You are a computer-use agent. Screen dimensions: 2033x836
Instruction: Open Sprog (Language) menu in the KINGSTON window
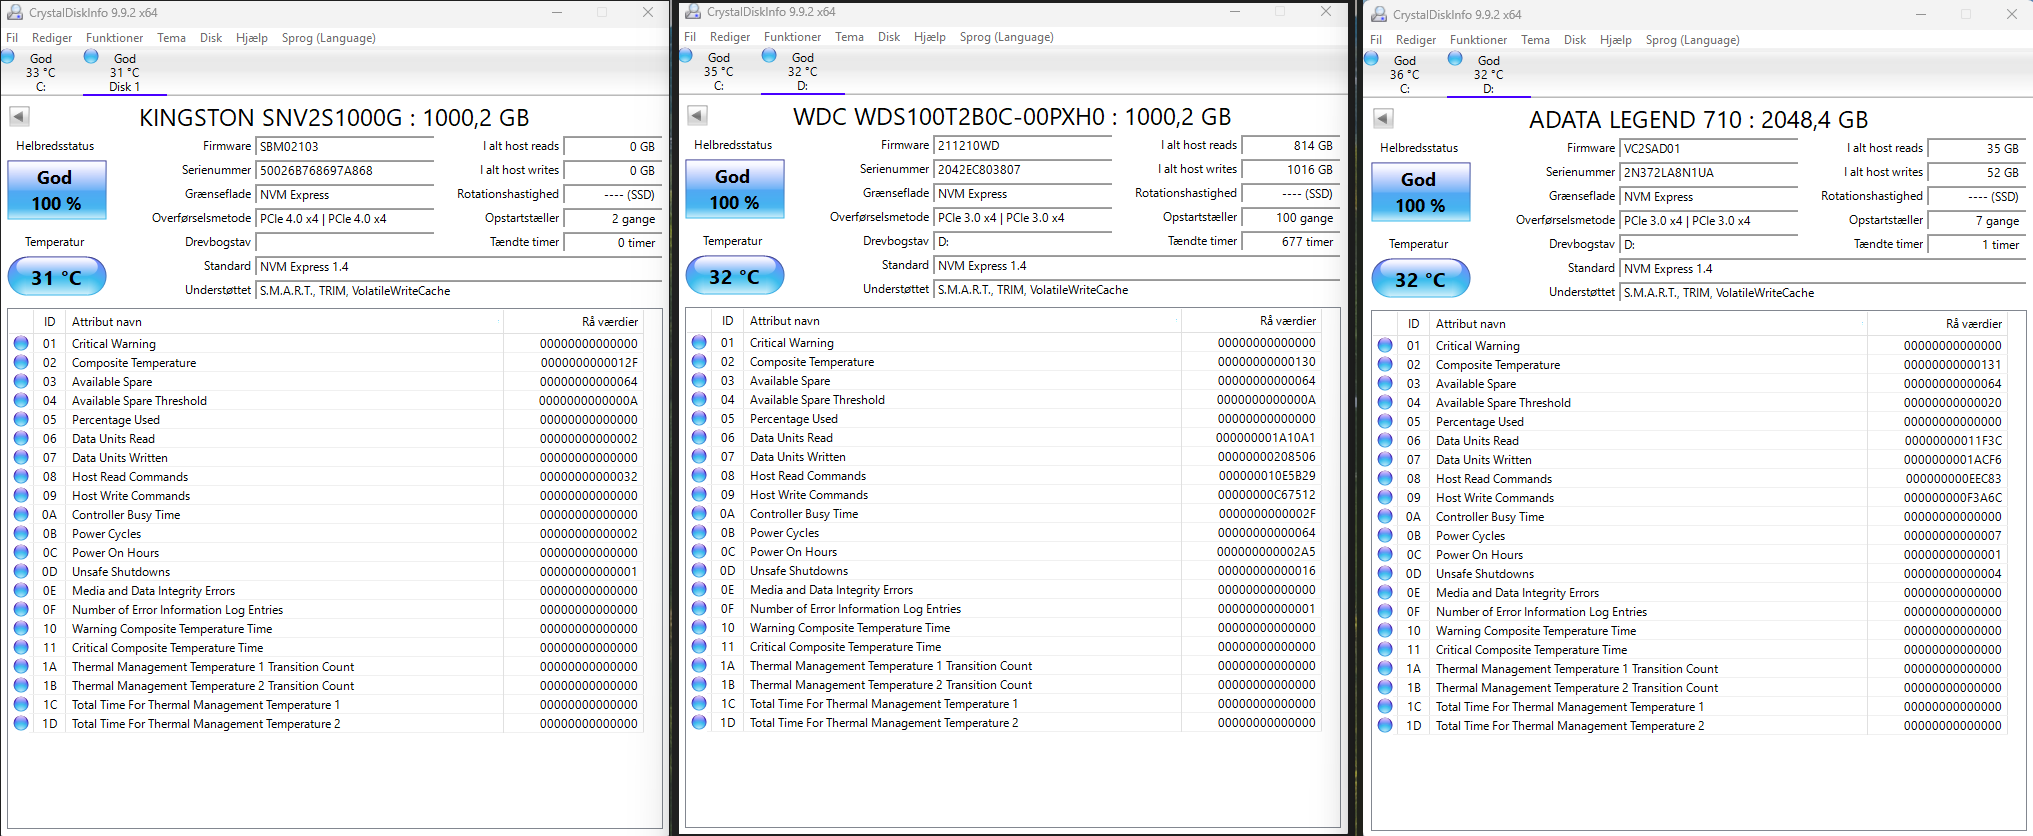tap(328, 38)
